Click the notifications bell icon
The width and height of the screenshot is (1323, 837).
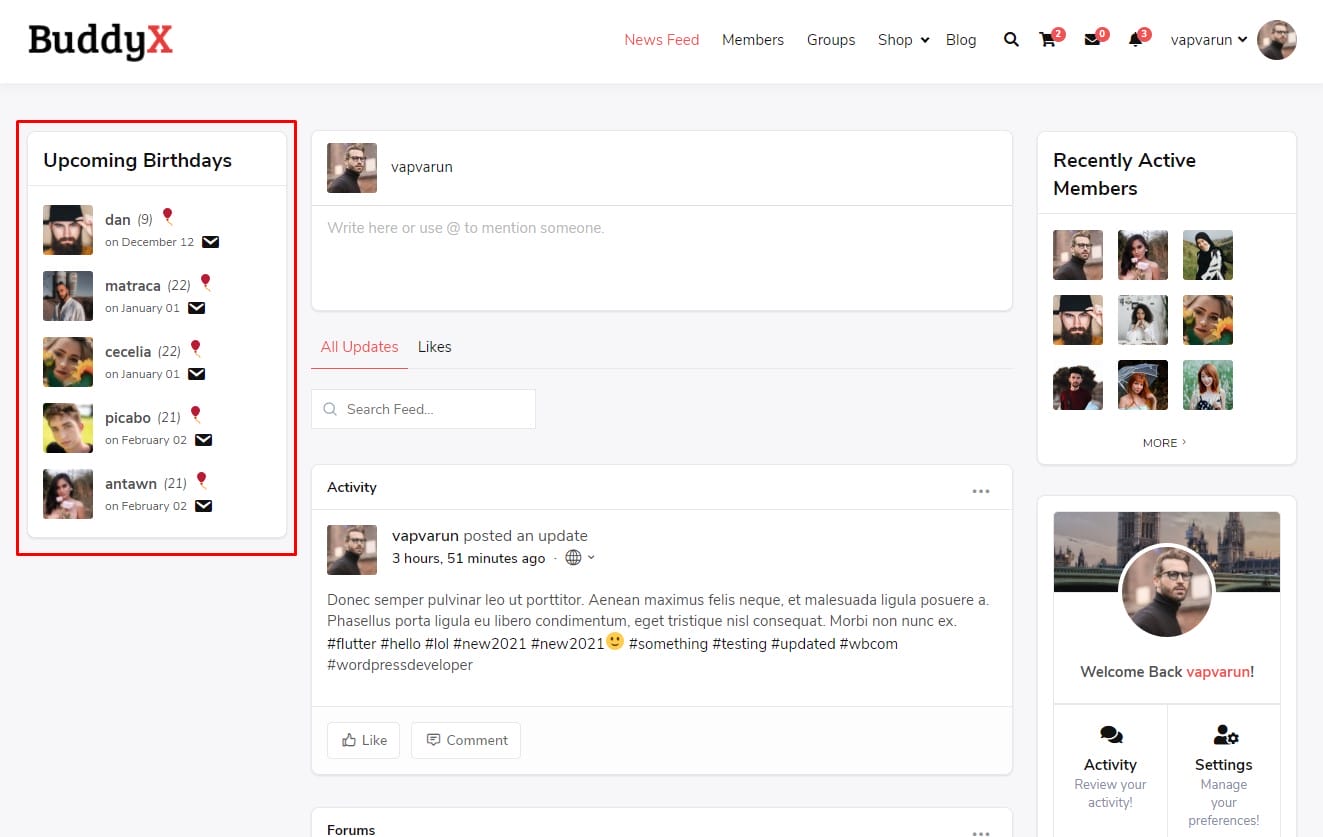[x=1135, y=40]
